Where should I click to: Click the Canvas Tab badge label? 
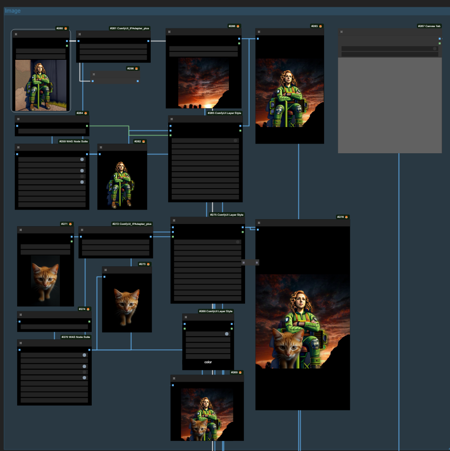click(429, 26)
